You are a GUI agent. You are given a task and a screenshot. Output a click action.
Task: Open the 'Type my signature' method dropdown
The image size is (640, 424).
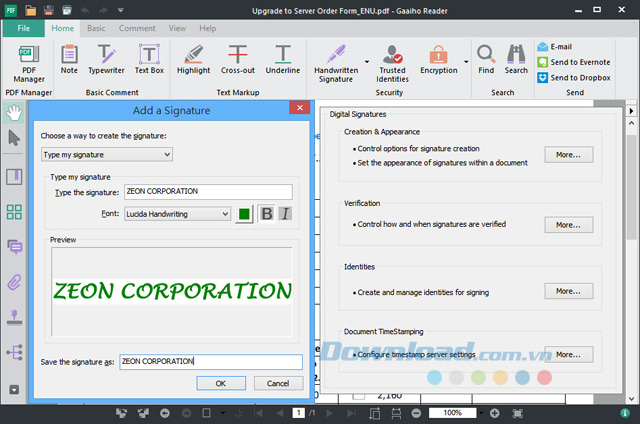coord(107,155)
